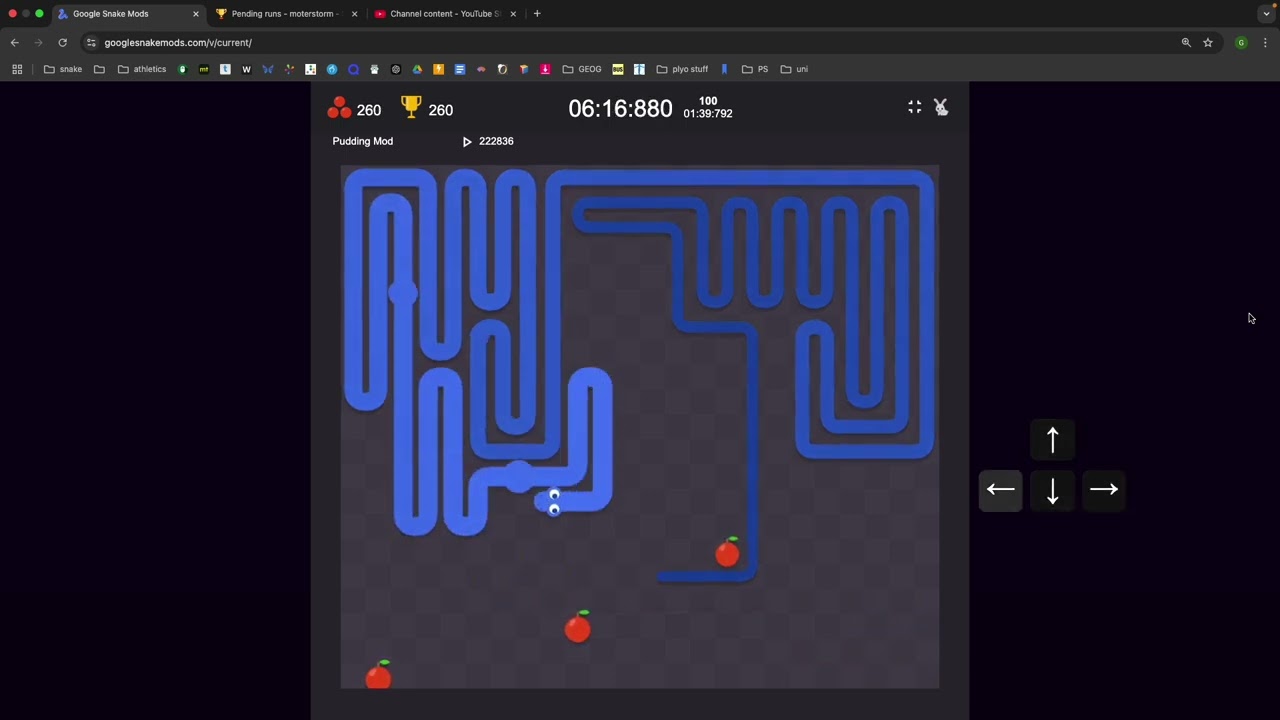Open the apps grid in bookmarks bar
This screenshot has height=720, width=1280.
click(17, 69)
